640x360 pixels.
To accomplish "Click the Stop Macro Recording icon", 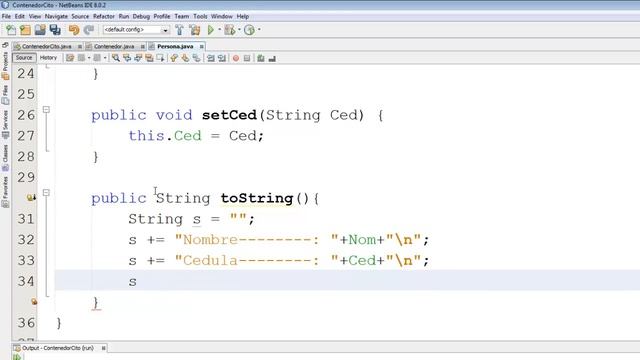I will (x=247, y=58).
